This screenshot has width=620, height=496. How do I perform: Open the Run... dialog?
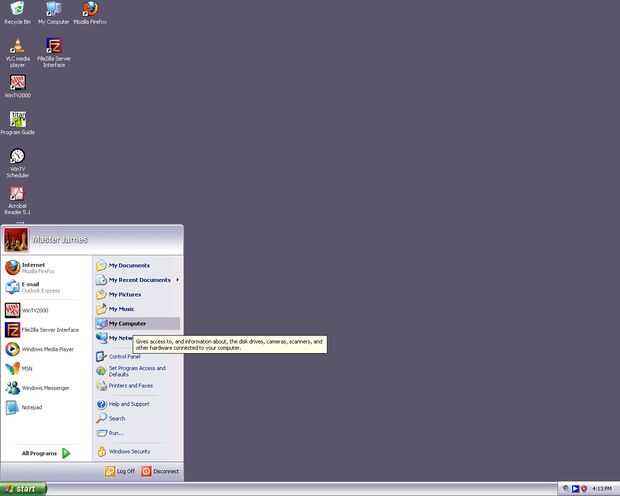click(137, 433)
